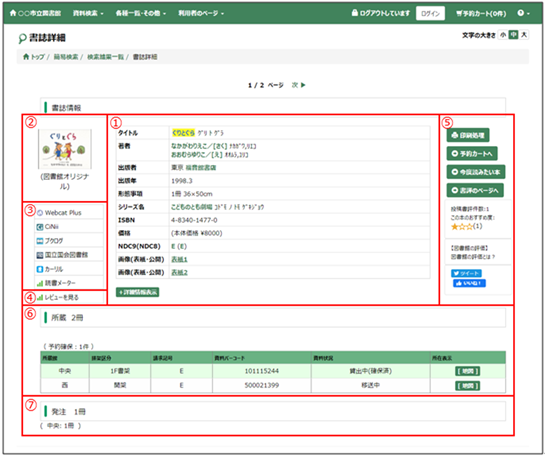Screen dimensions: 545x457
Task: Expand the 資料検索 menu
Action: coord(88,13)
